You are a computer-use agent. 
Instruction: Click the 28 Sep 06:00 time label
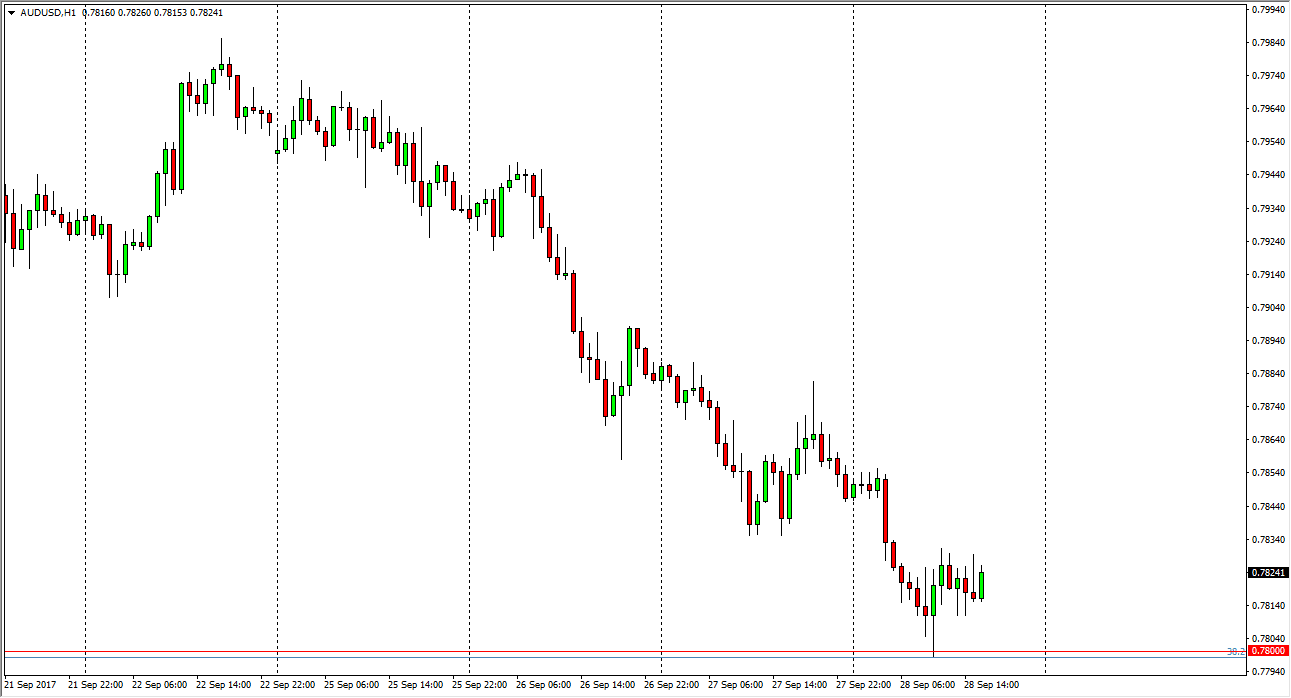pyautogui.click(x=927, y=686)
